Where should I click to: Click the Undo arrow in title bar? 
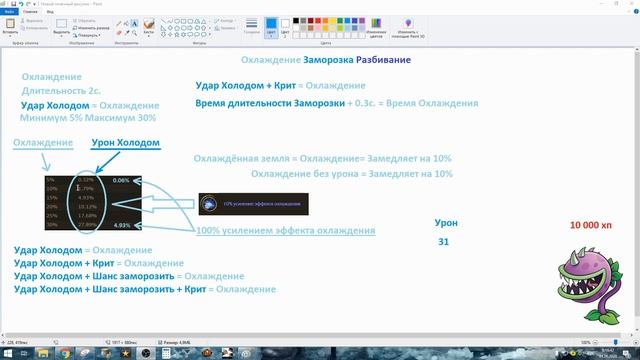click(x=21, y=4)
